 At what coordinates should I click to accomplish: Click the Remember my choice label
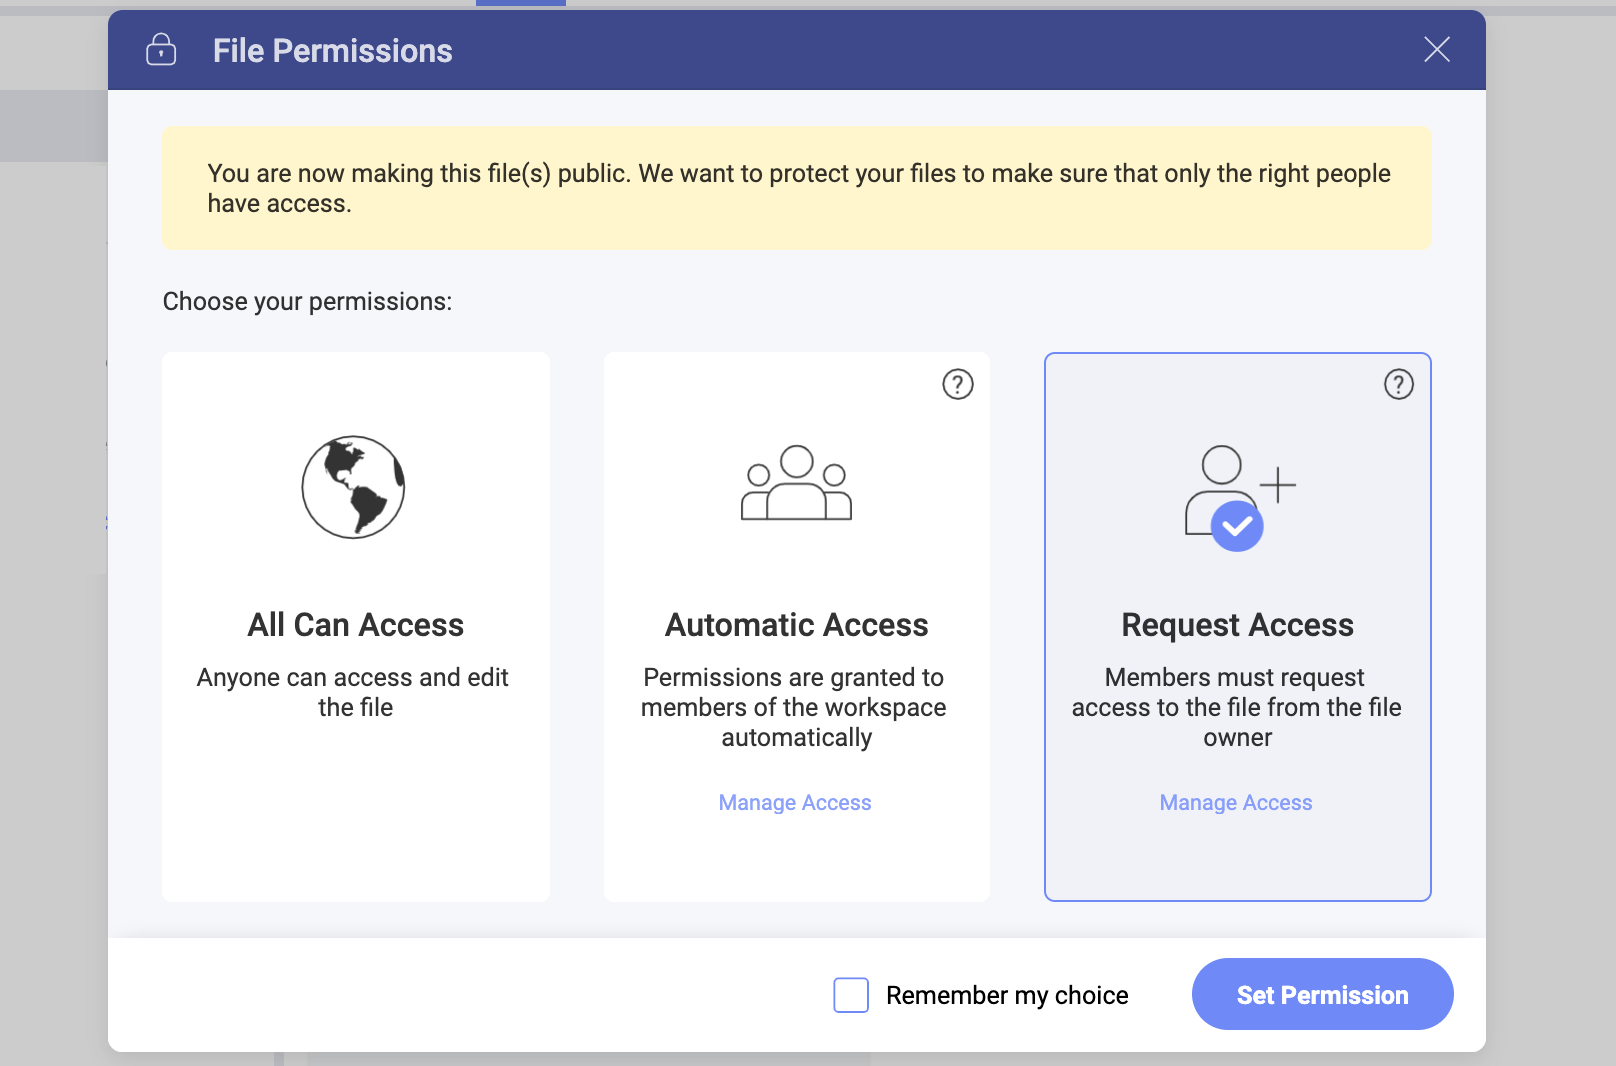[1007, 996]
